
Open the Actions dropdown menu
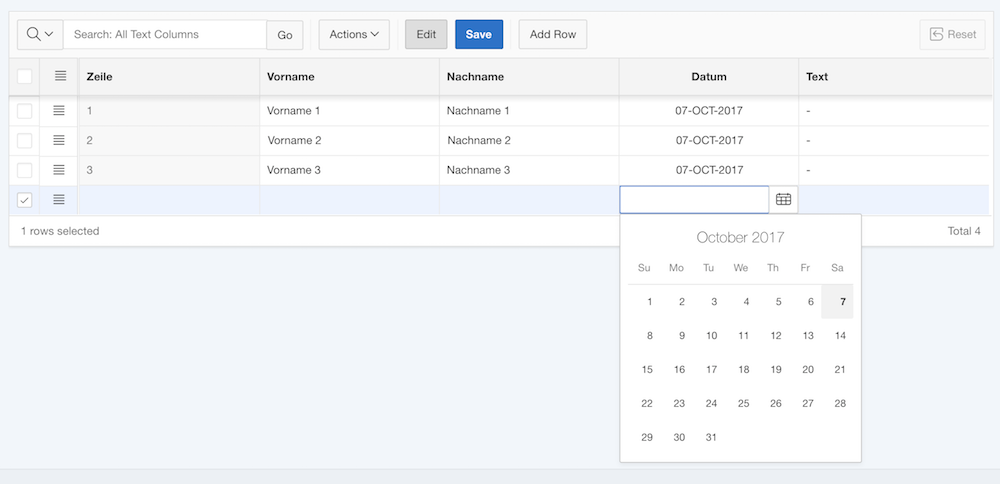[x=354, y=34]
